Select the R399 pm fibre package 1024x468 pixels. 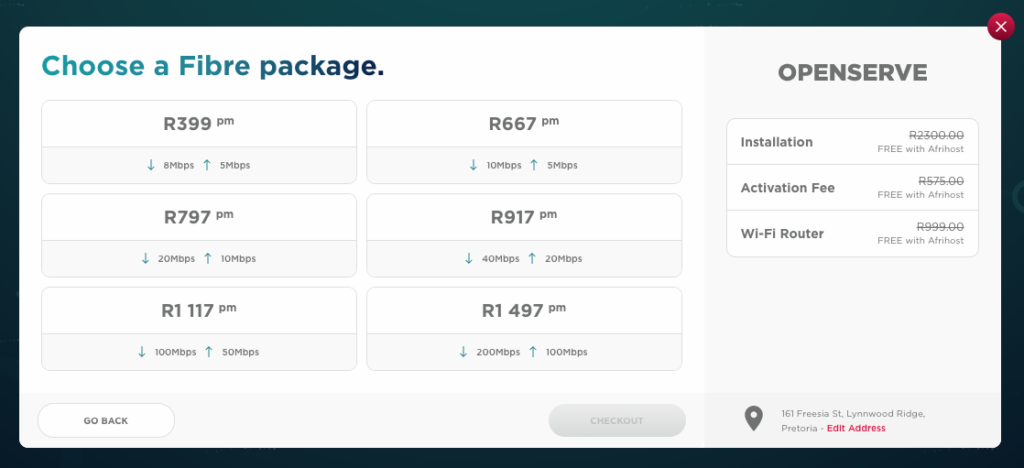[x=199, y=125]
